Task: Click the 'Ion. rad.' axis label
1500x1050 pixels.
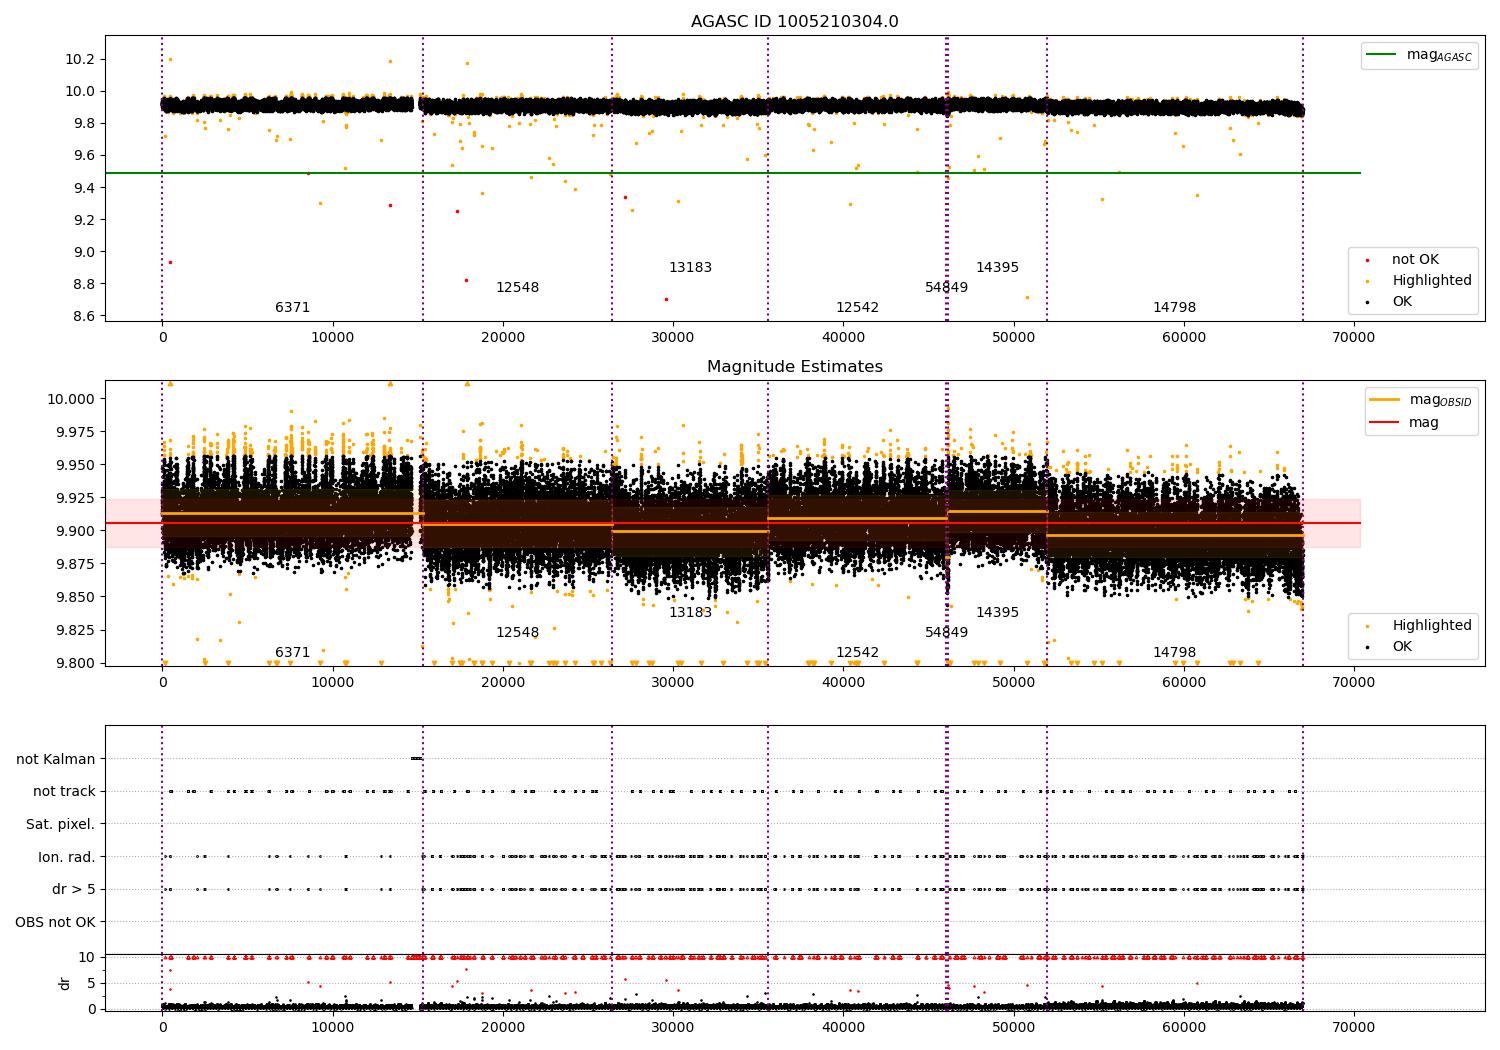Action: pos(67,857)
